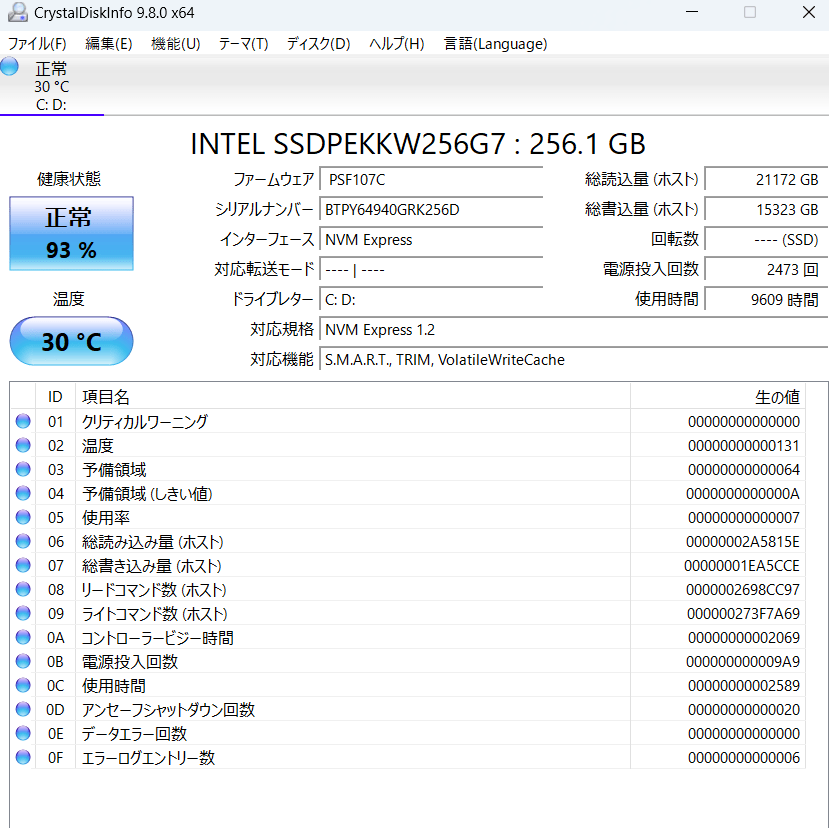
Task: Click status icon for 電源投入回数 row
Action: (23, 662)
